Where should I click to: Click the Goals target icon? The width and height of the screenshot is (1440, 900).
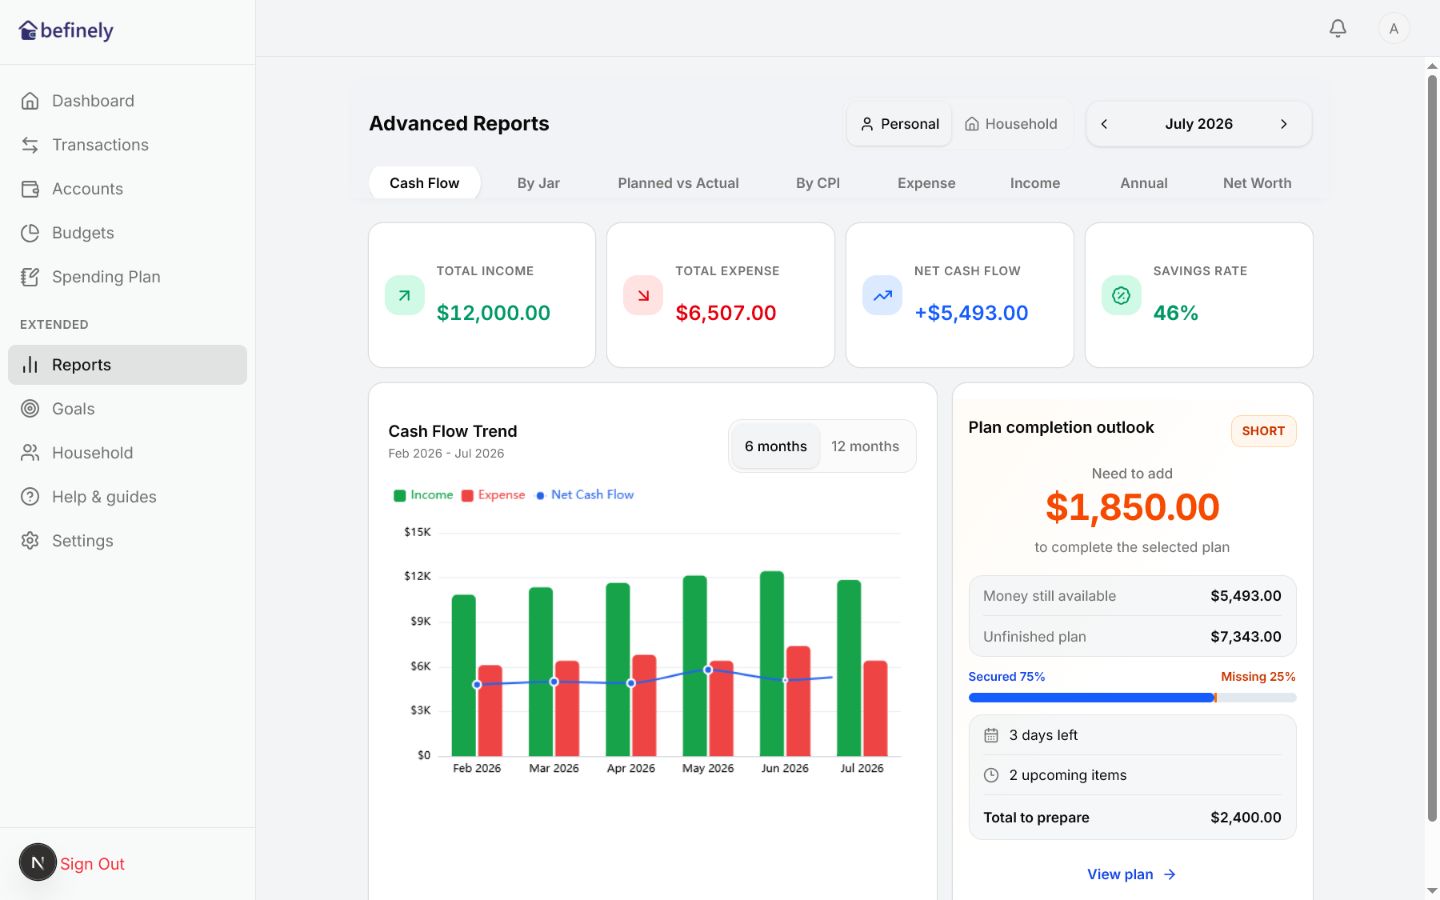pyautogui.click(x=30, y=409)
